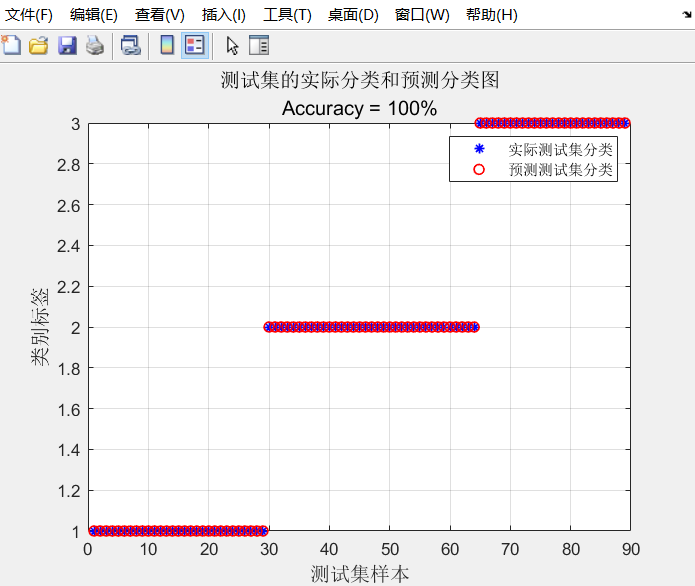
Task: Select the Edit Plot arrow tool
Action: point(232,46)
